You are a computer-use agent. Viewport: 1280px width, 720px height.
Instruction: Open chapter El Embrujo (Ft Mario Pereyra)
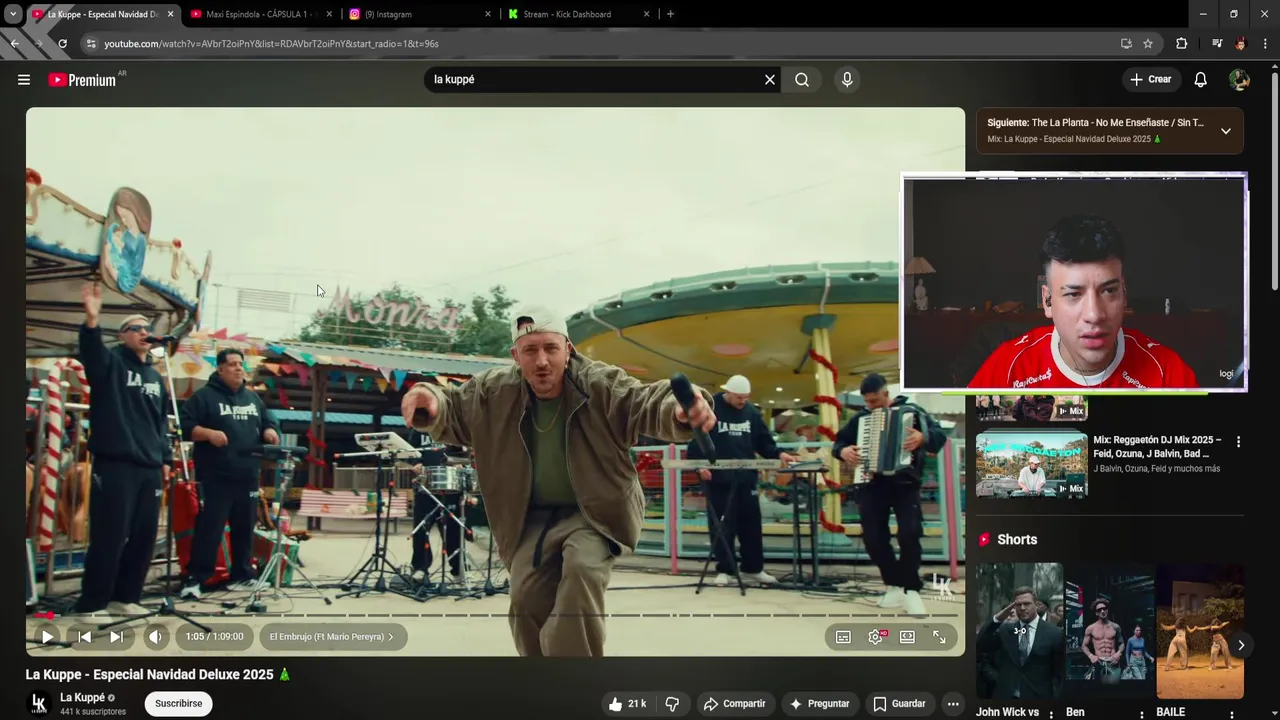(331, 637)
